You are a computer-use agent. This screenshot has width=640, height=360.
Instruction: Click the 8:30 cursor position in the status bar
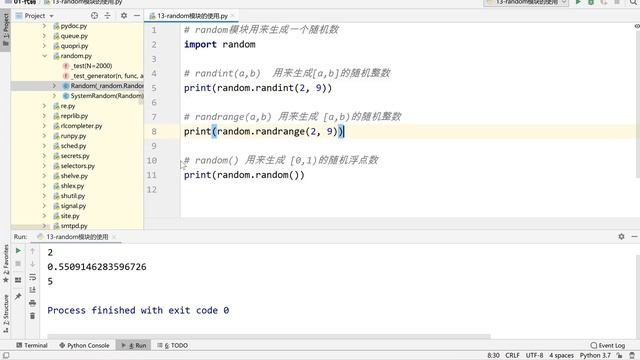(x=493, y=356)
